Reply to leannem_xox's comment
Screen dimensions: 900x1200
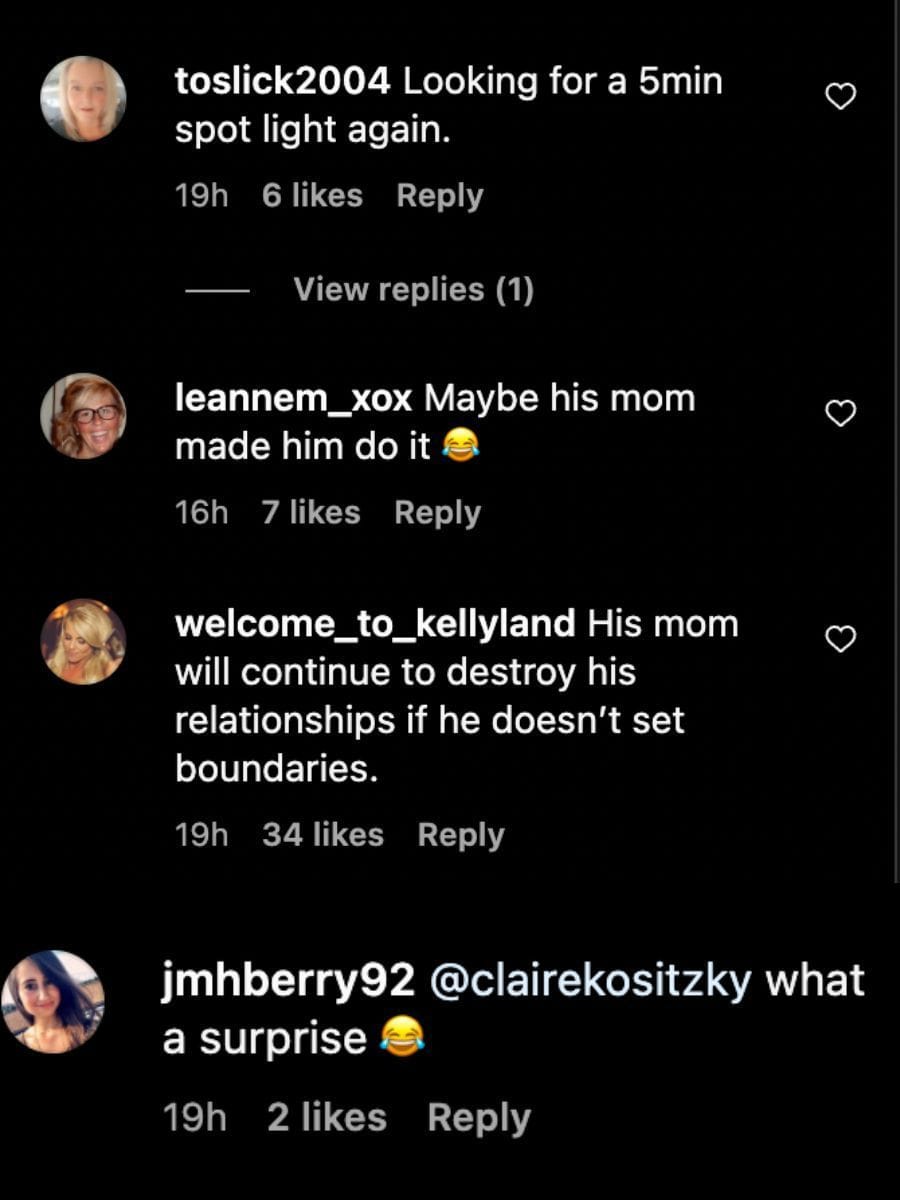pyautogui.click(x=437, y=512)
